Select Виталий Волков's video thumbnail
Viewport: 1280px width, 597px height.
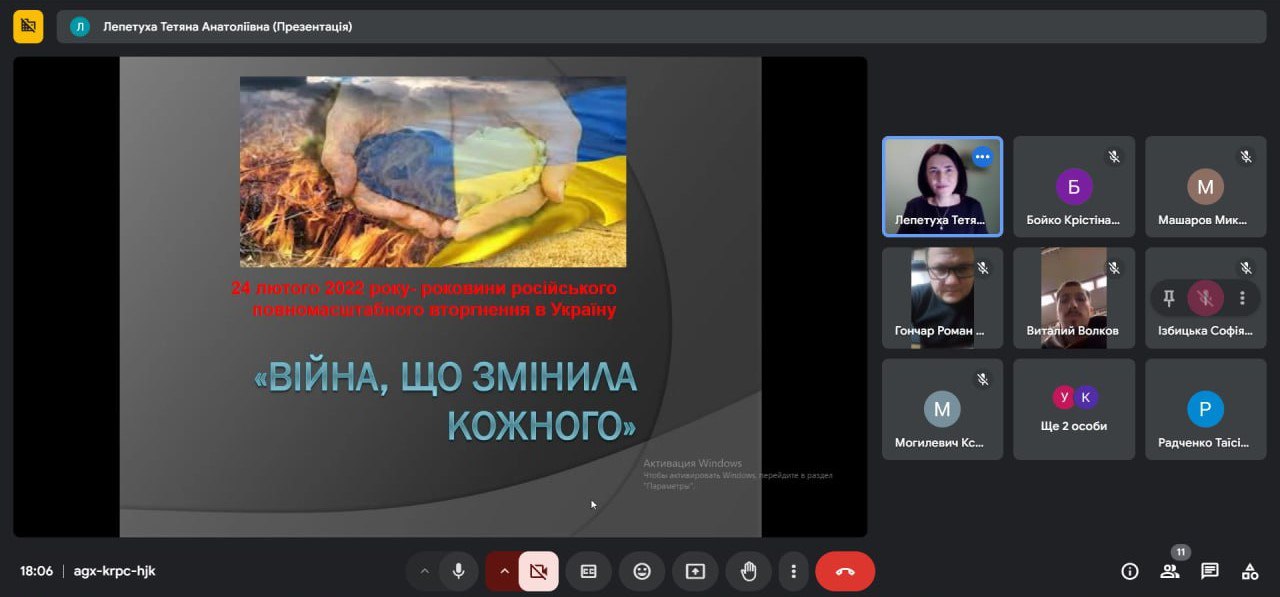coord(1073,298)
